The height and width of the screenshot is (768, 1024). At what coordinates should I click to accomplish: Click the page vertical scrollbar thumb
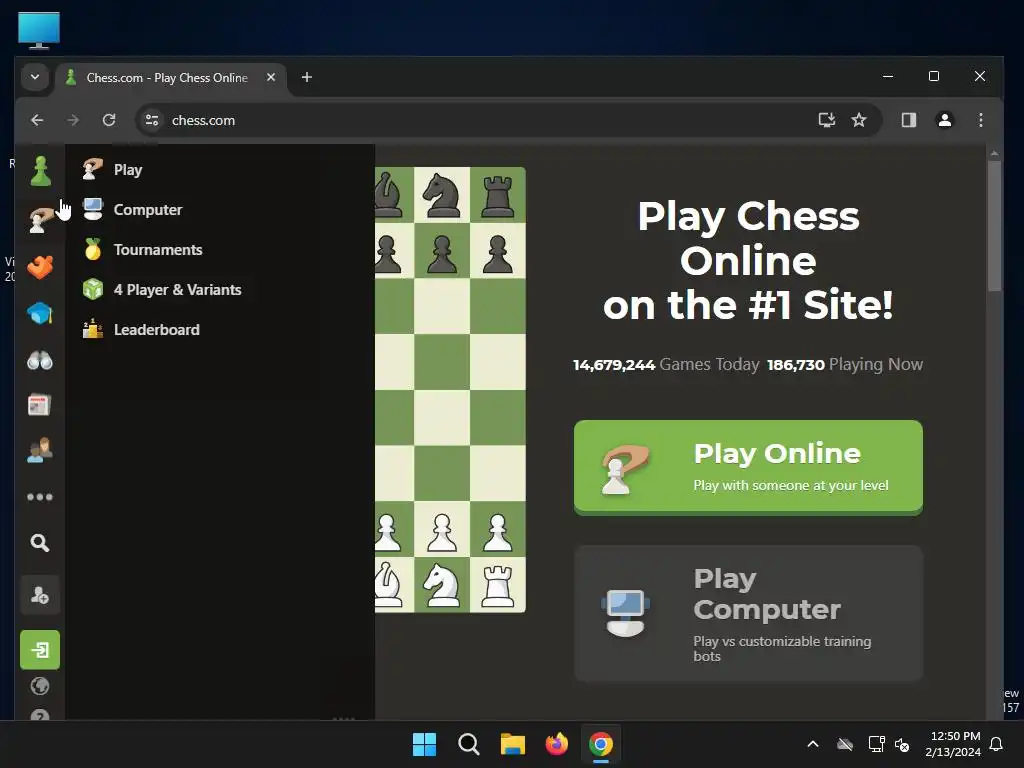(994, 225)
